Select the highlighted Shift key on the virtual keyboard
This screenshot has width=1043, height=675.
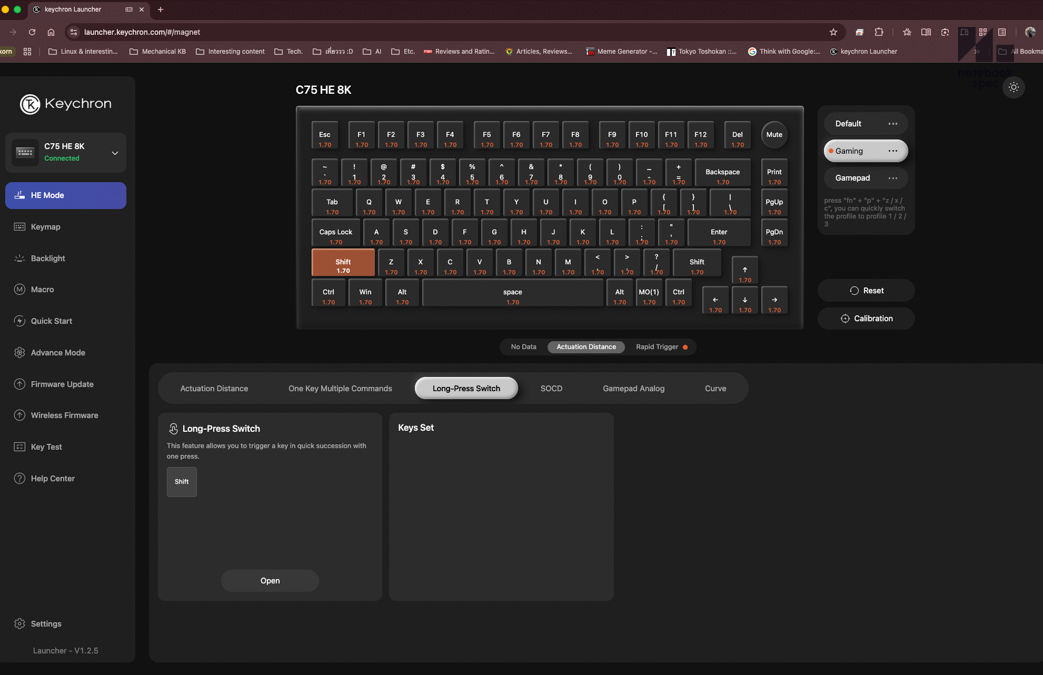(x=342, y=264)
